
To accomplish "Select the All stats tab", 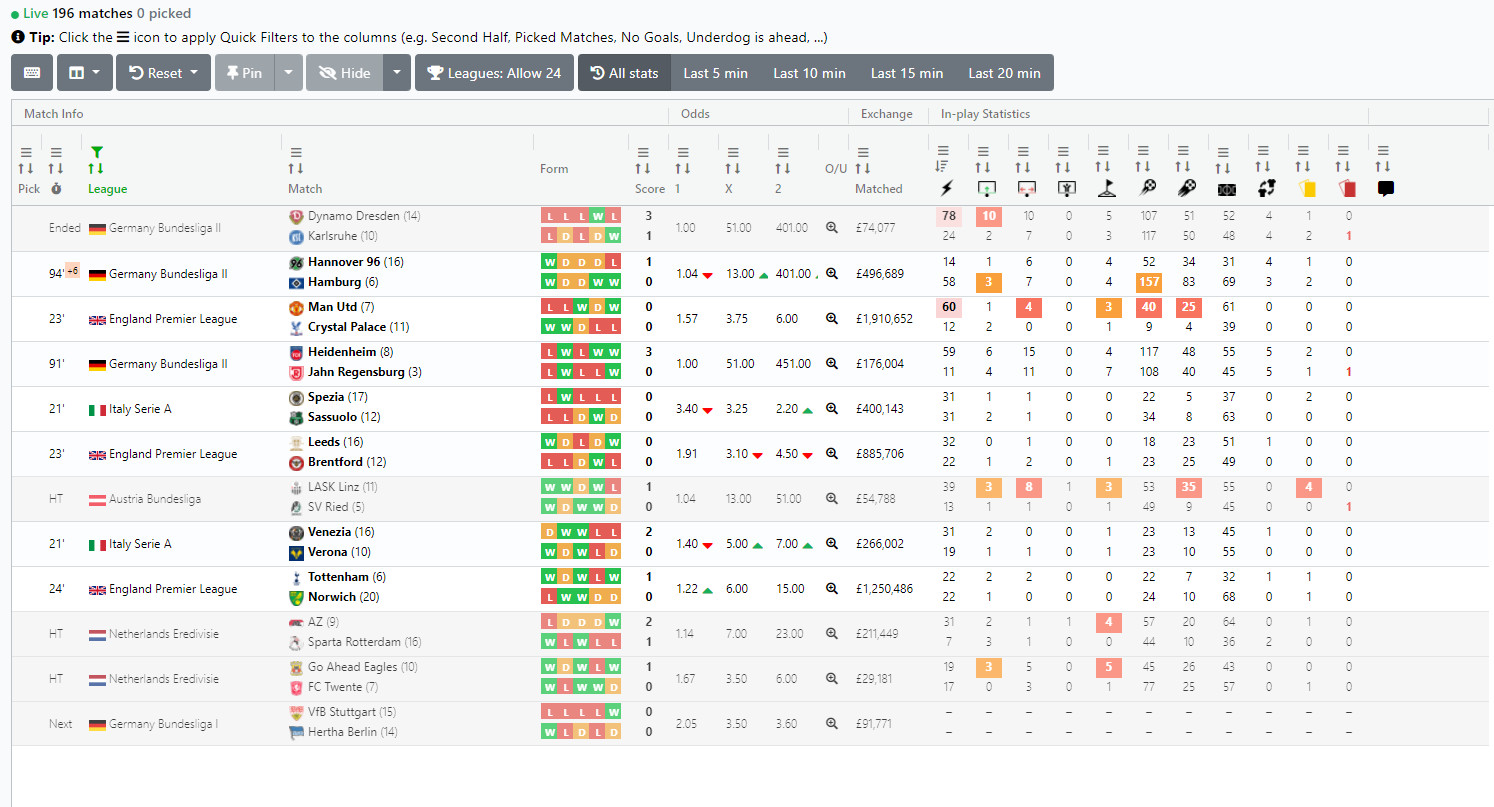I will tap(623, 72).
